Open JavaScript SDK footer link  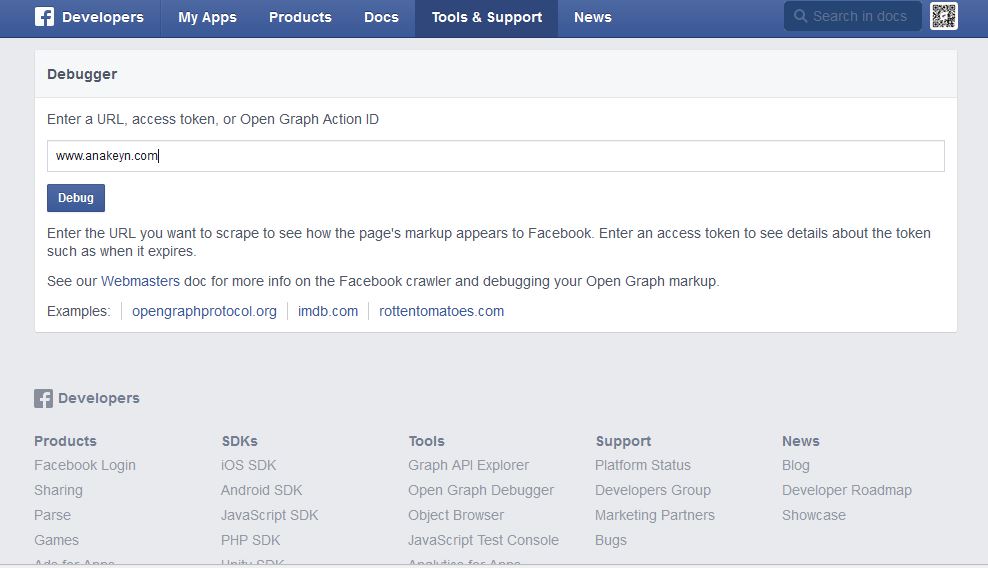[269, 515]
